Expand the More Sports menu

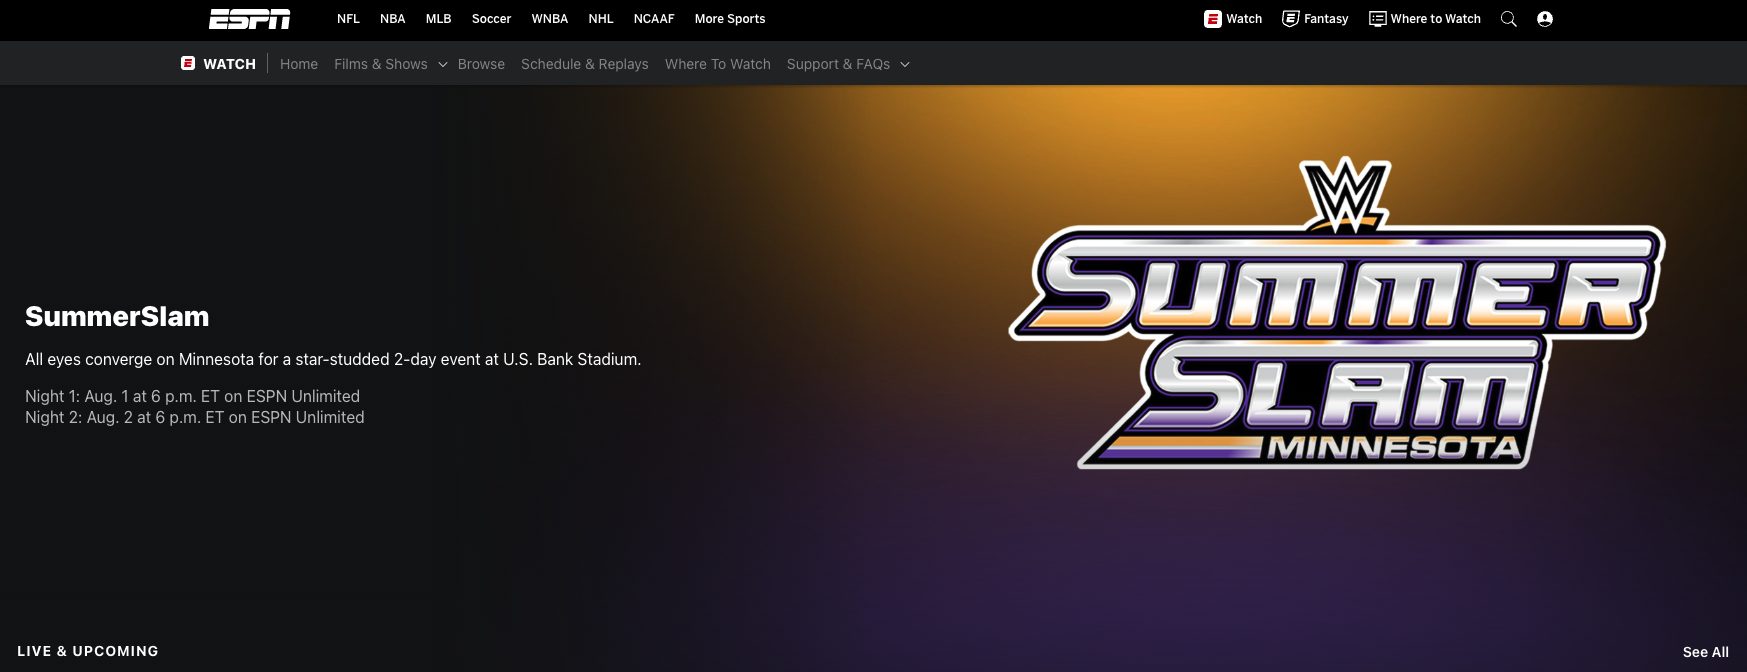[x=730, y=19]
